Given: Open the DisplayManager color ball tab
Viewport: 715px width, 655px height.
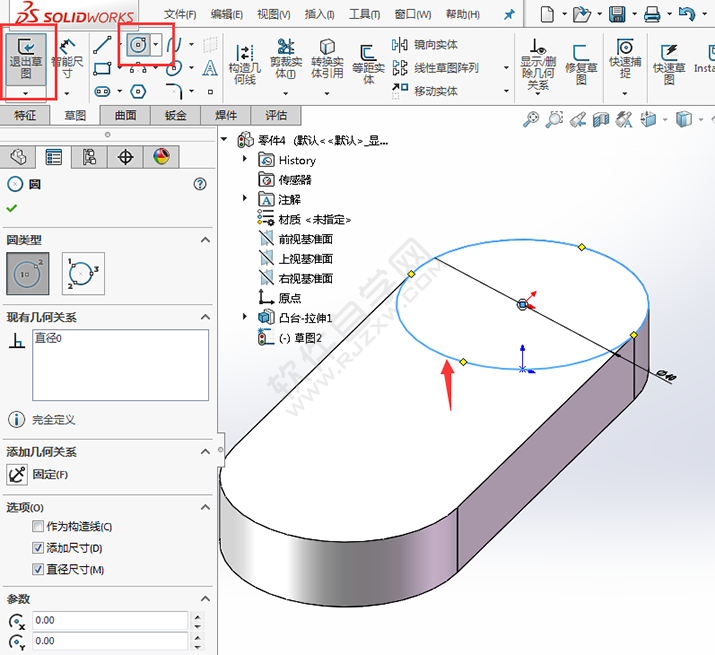Looking at the screenshot, I should pos(161,157).
